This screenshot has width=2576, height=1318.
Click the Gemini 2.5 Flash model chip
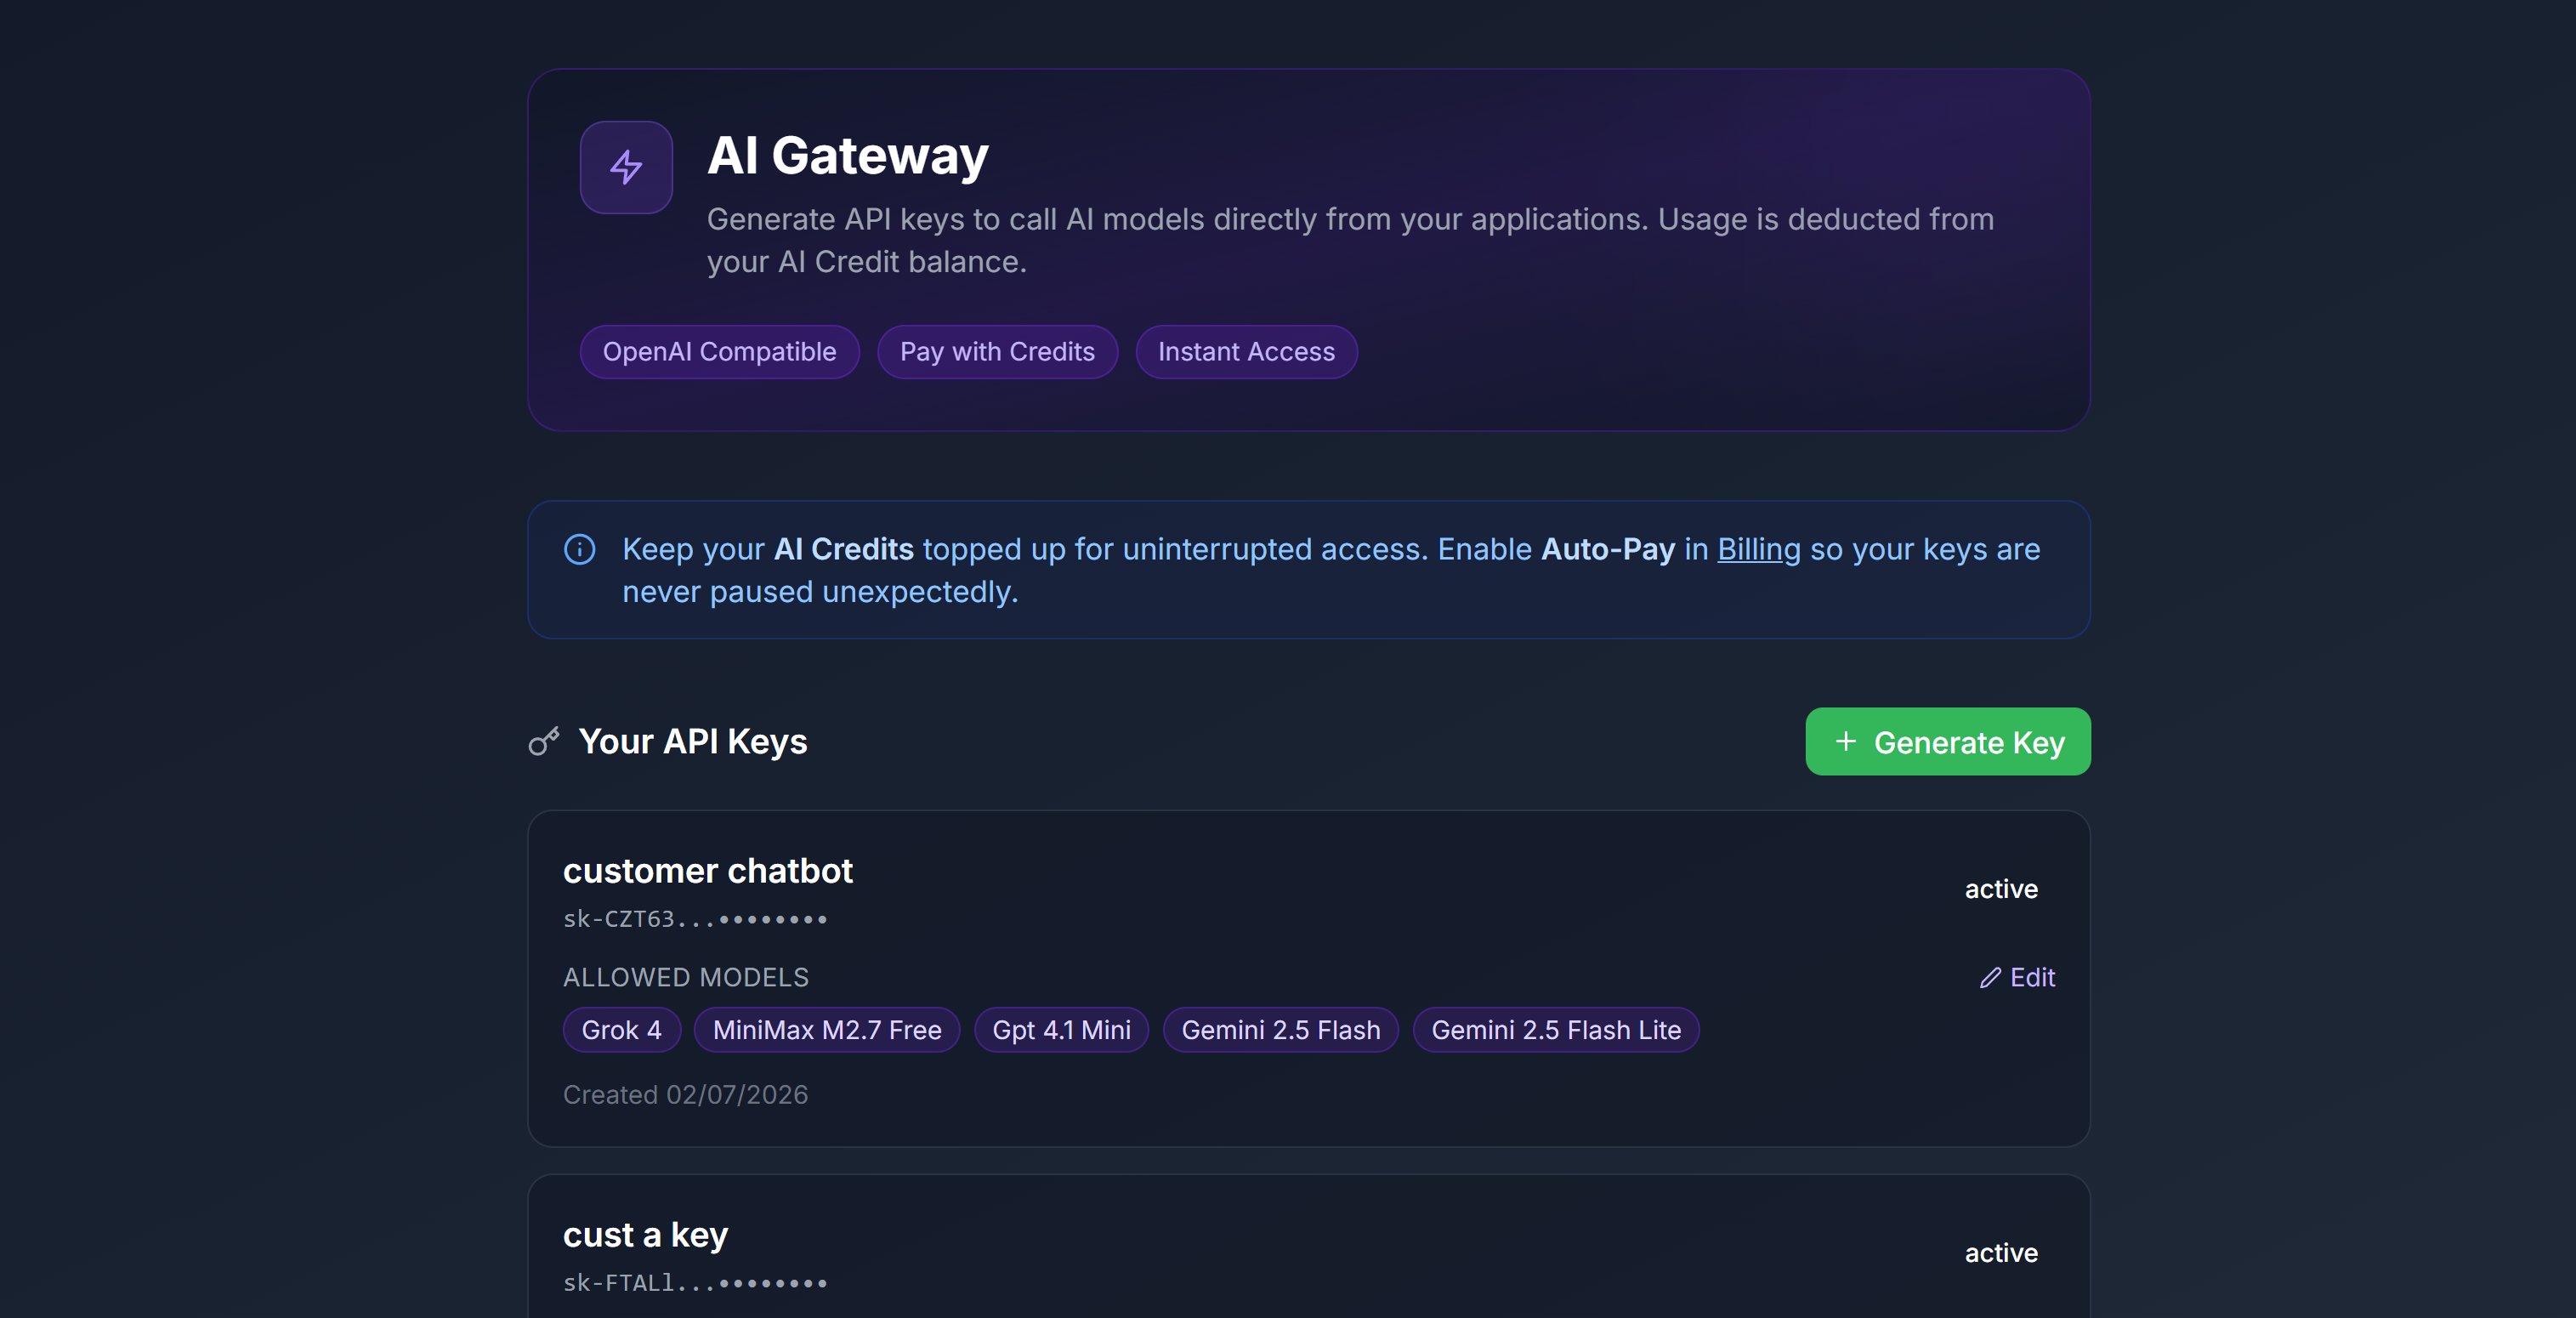1280,1029
